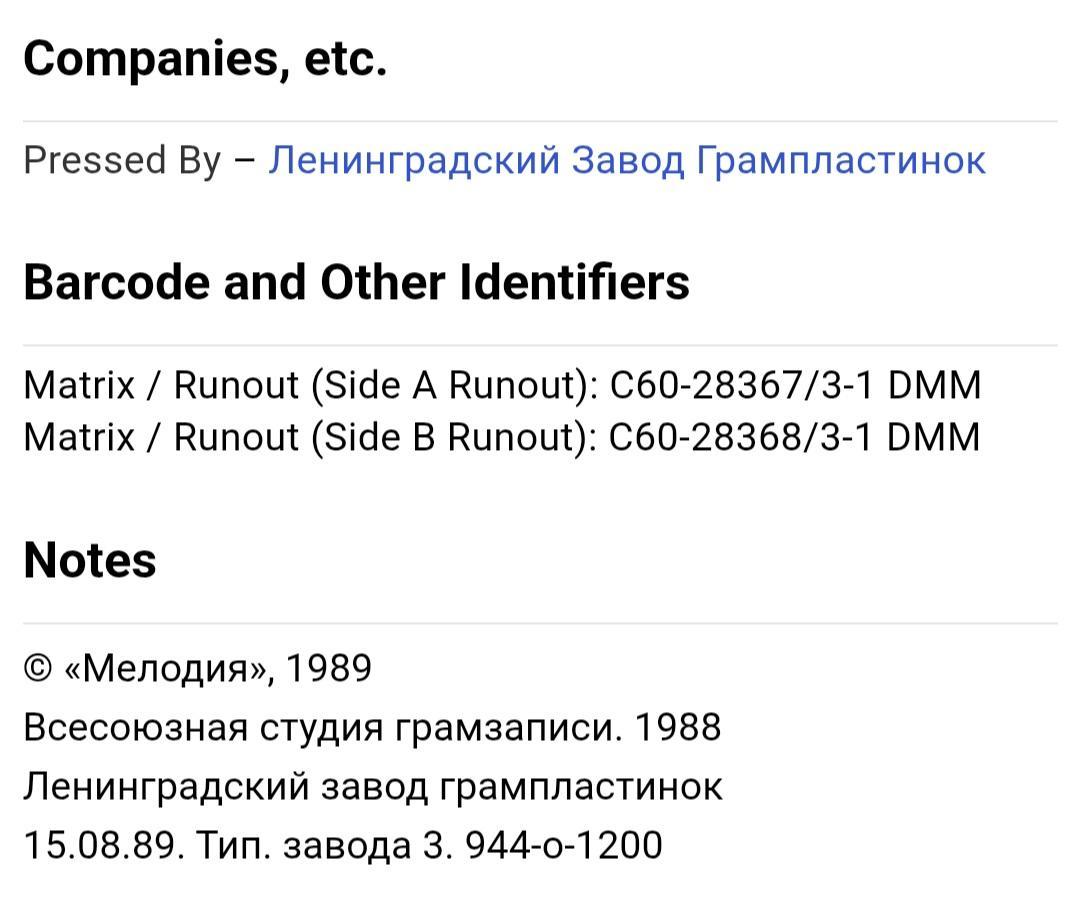Select the C60-28367/3-1 DMM runout value
Viewport: 1080px width, 905px height.
point(796,384)
